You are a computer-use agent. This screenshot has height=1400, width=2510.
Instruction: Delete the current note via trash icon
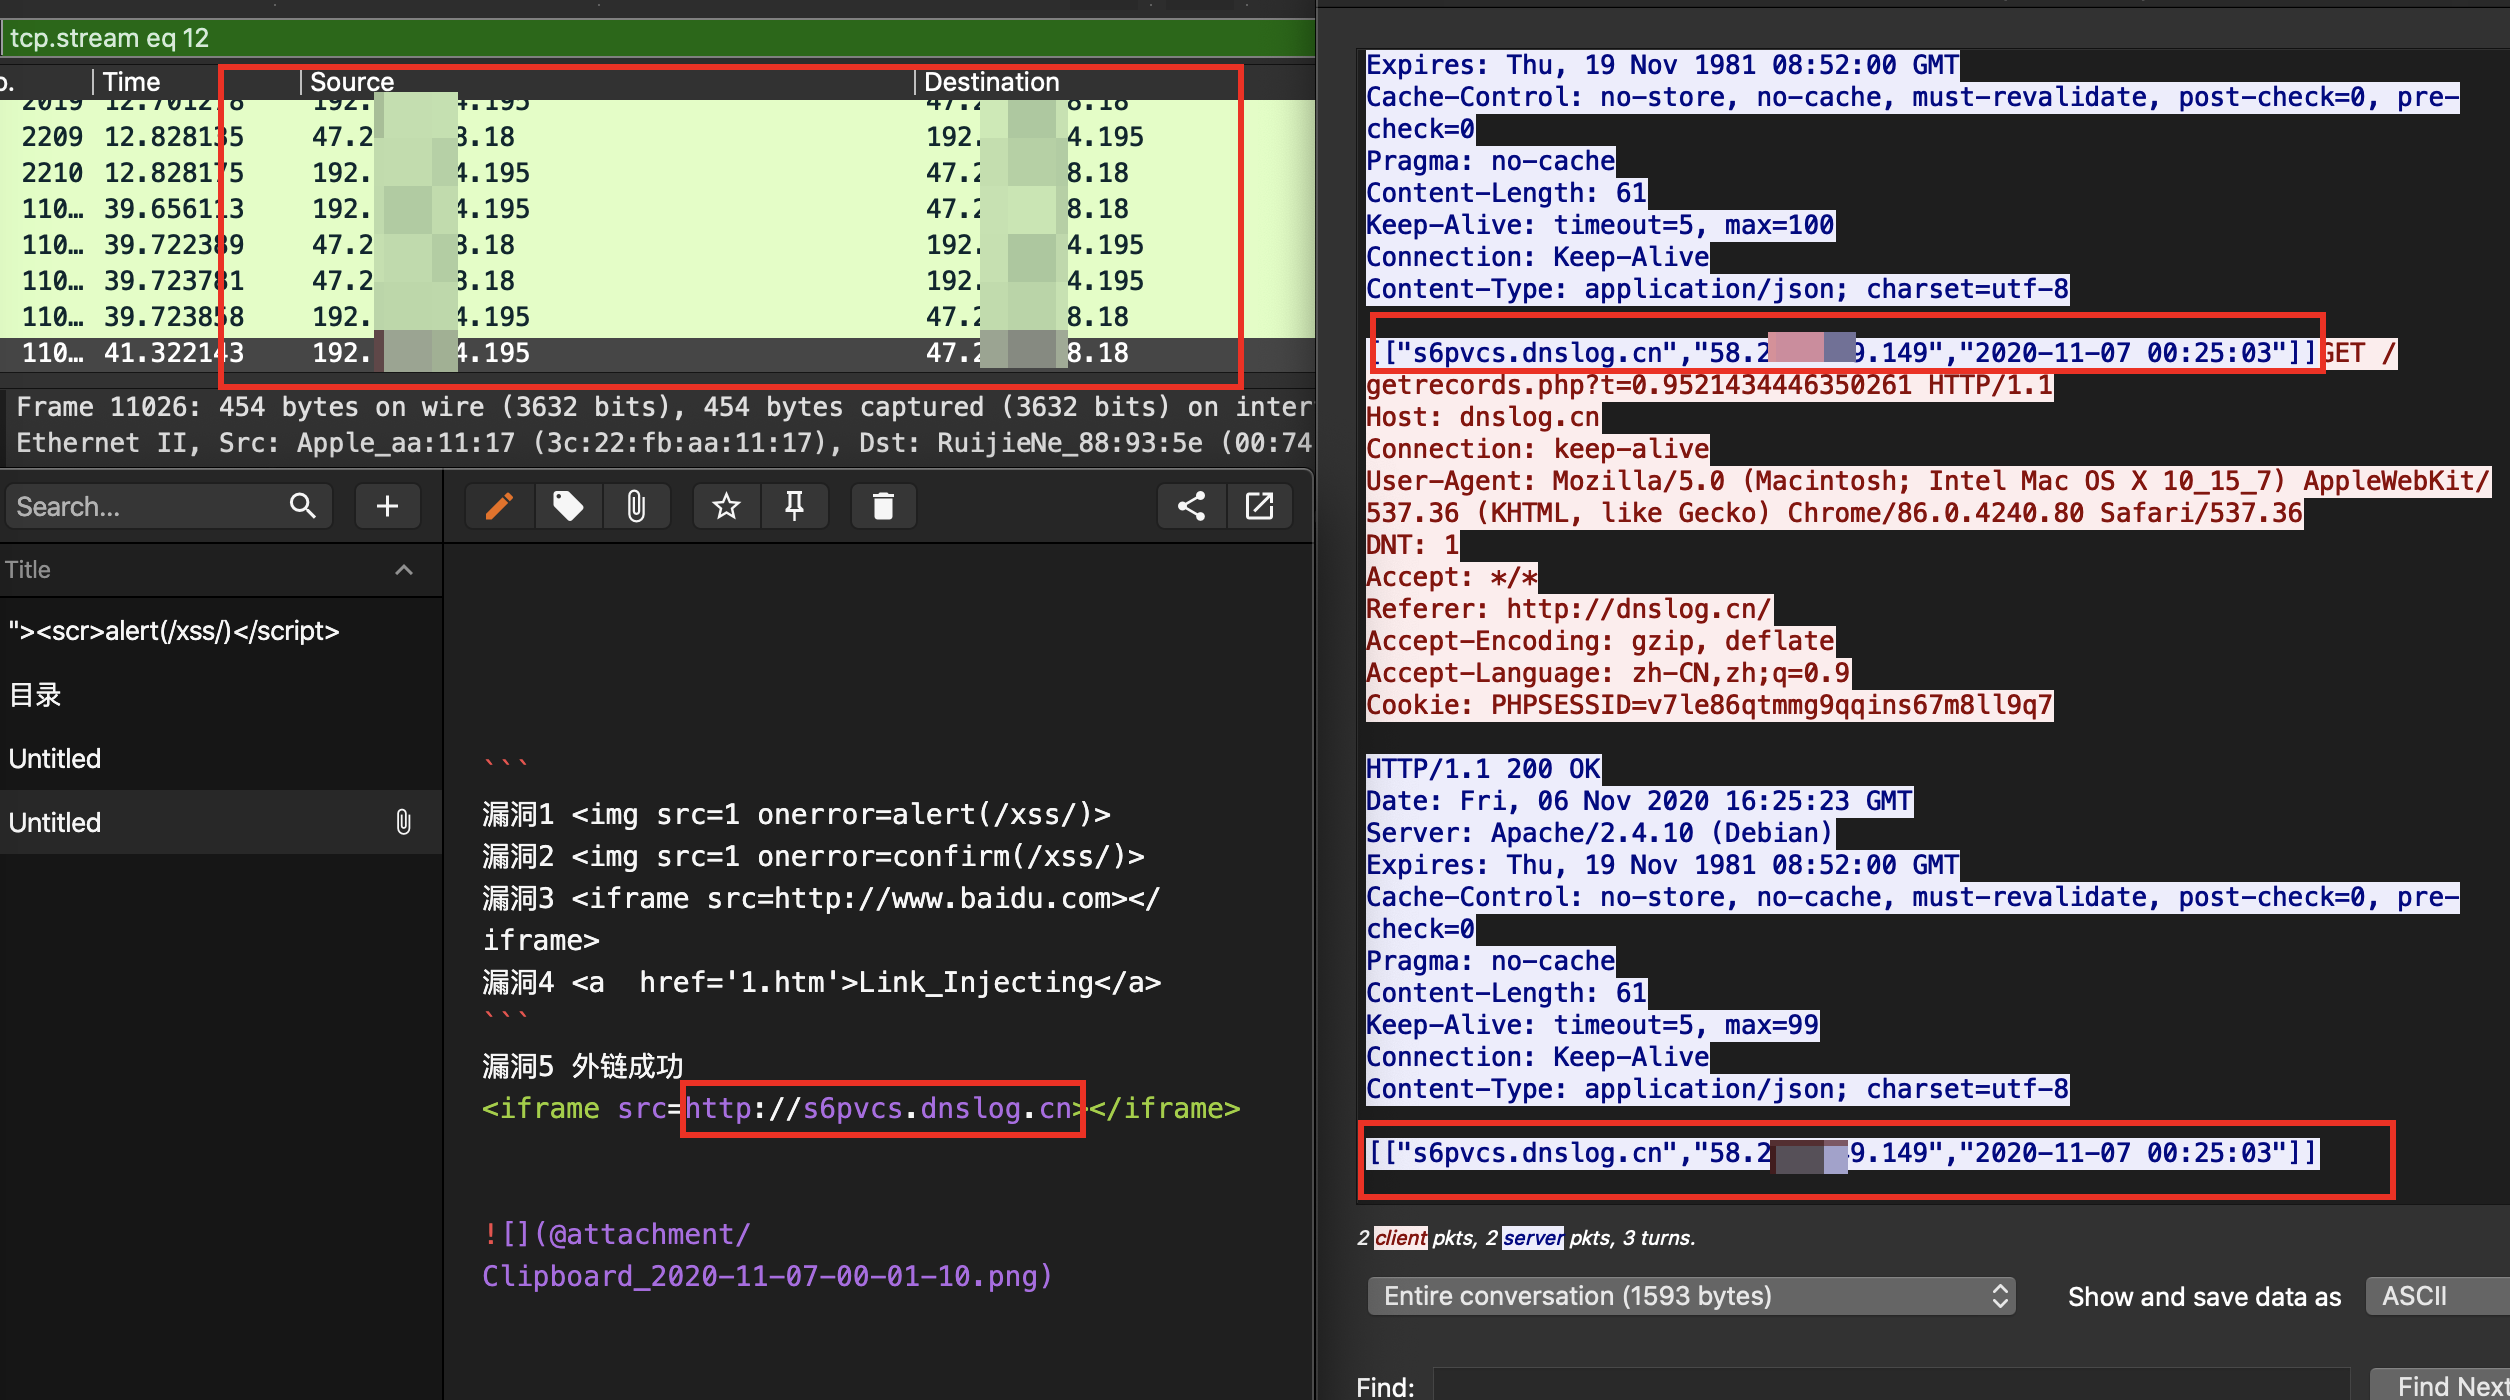tap(883, 506)
